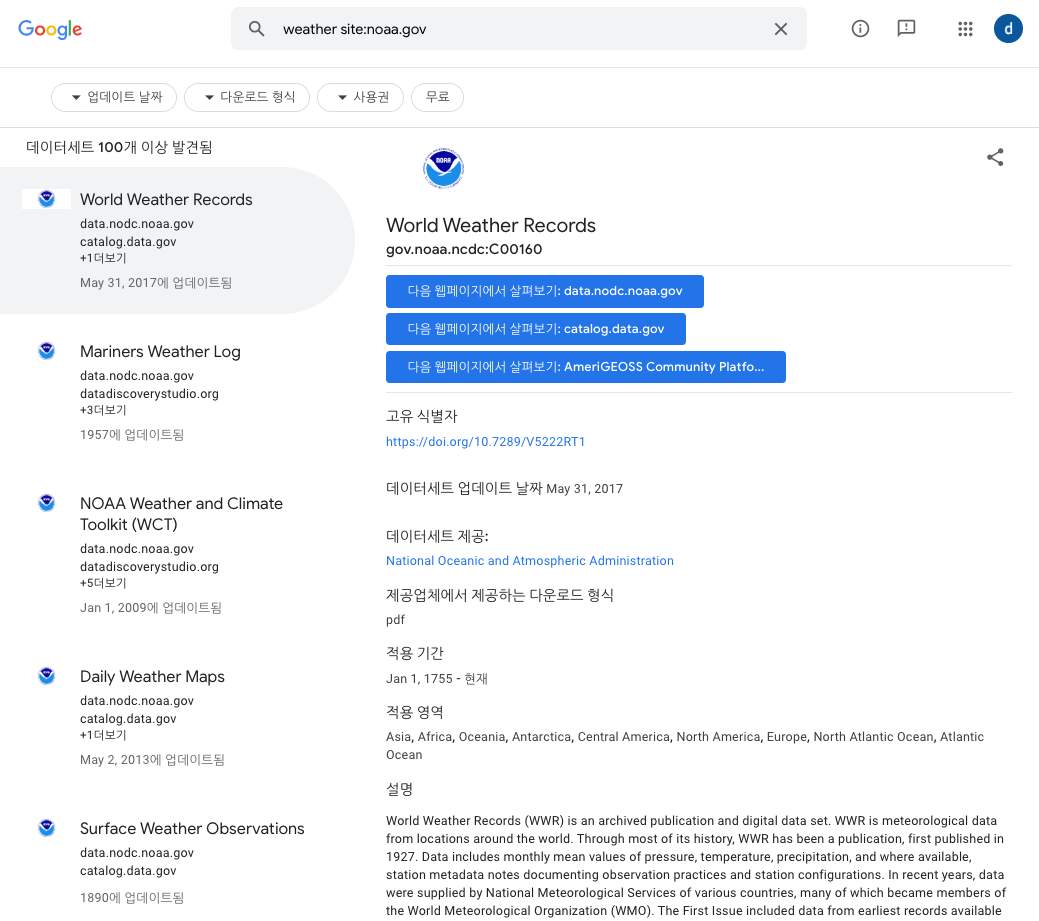Open the 사용권 filter dropdown

pos(361,97)
